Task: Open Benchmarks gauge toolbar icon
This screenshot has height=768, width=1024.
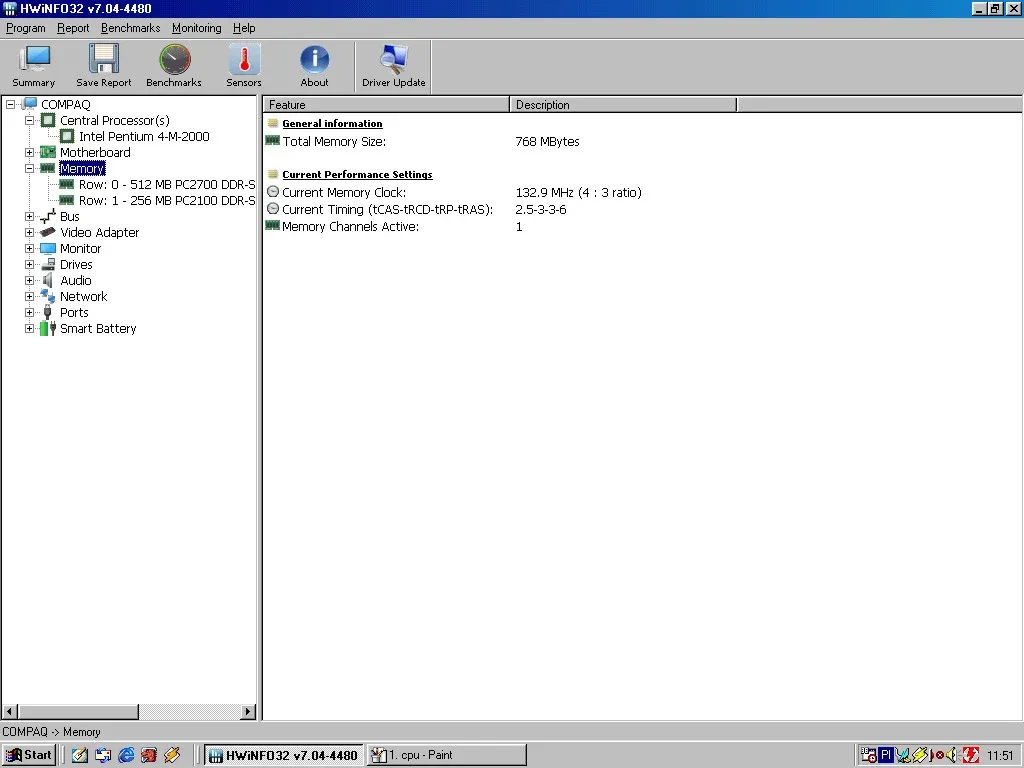Action: pos(174,59)
